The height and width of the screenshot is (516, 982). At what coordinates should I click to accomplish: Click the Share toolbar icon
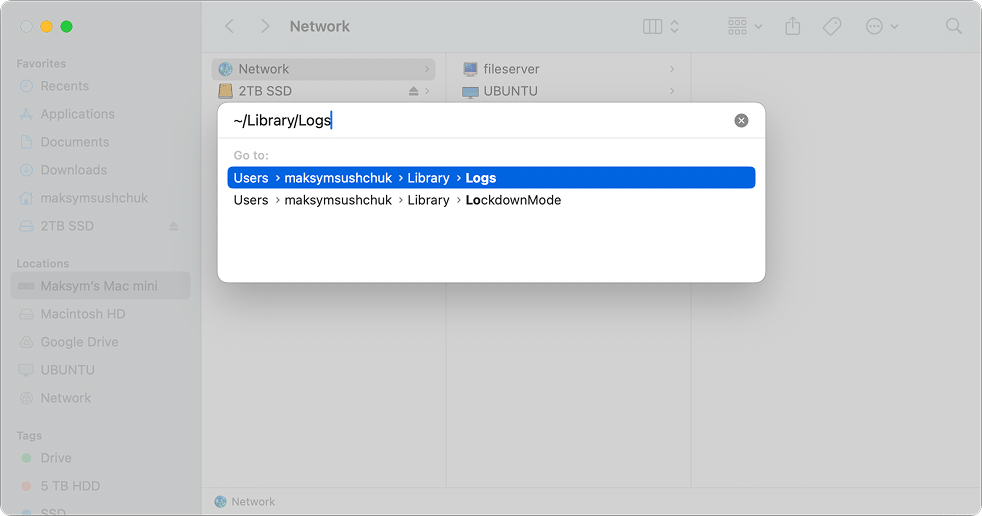coord(793,26)
